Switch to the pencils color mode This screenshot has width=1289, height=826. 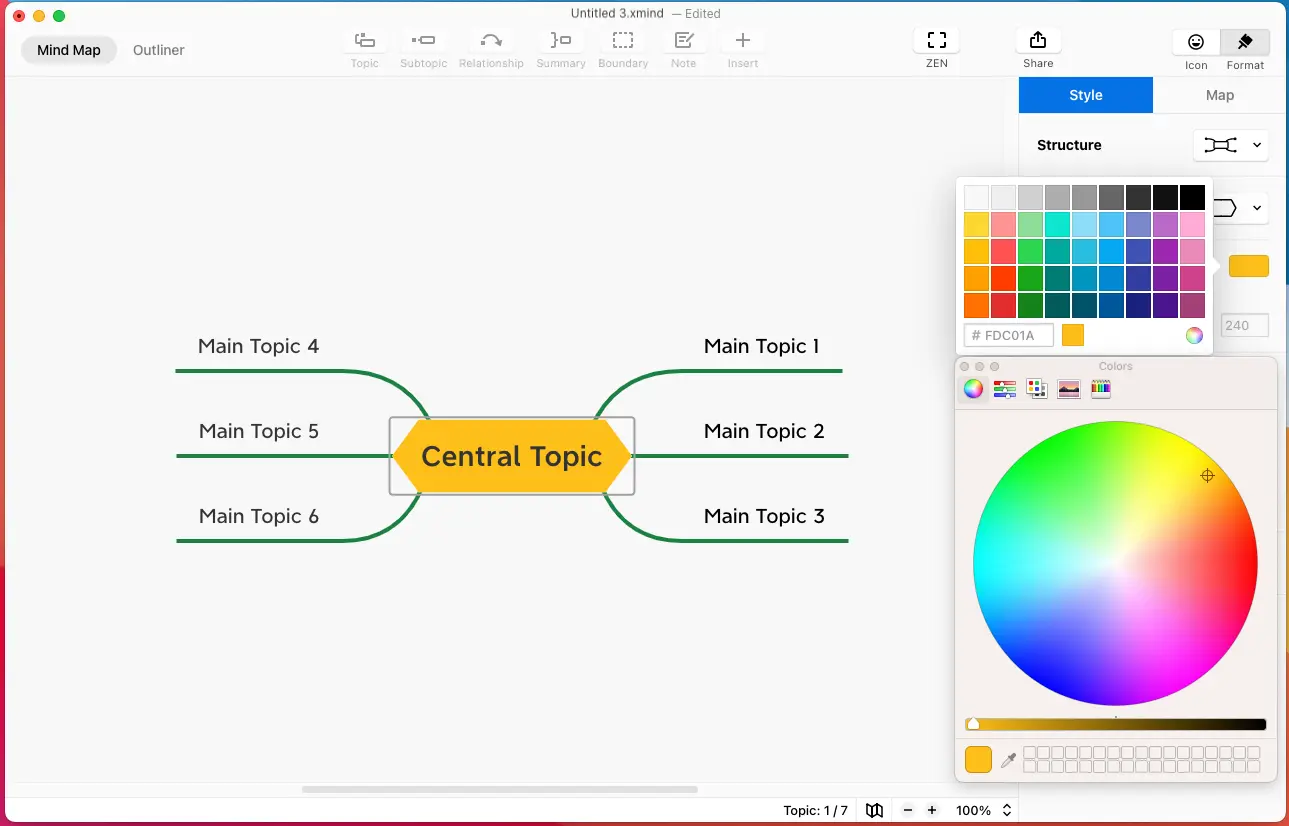click(x=1100, y=389)
